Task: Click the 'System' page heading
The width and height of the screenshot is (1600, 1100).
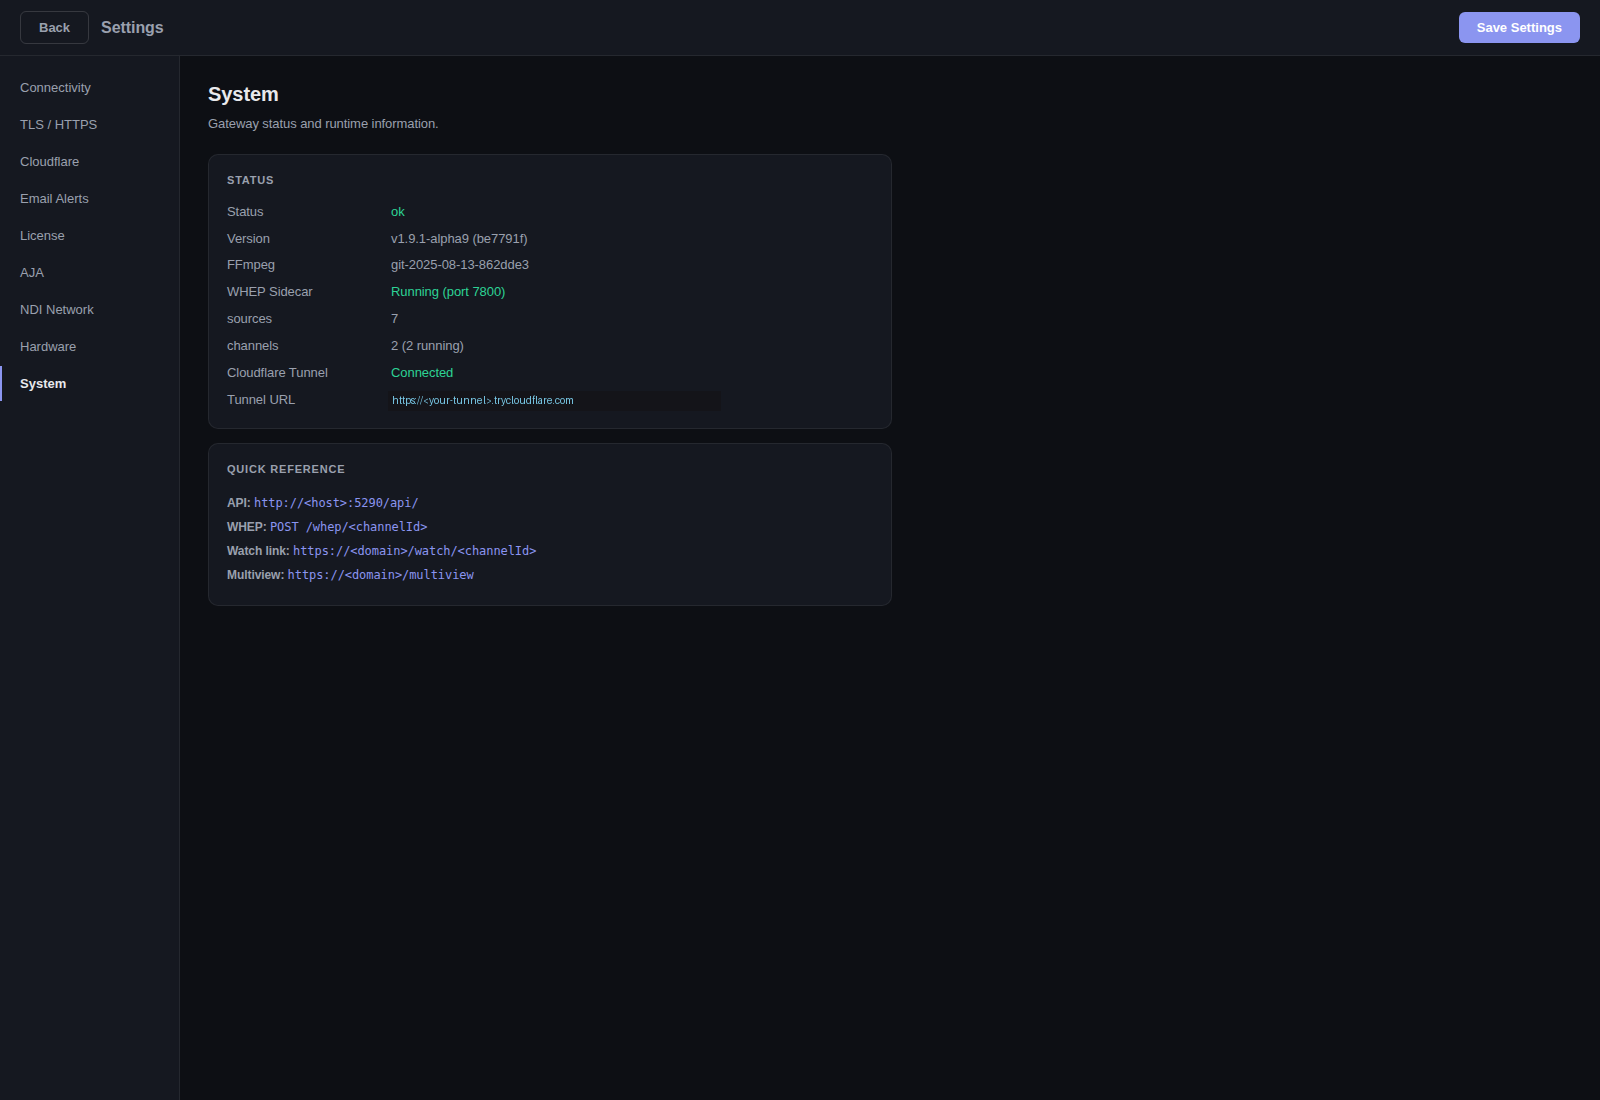Action: tap(243, 94)
